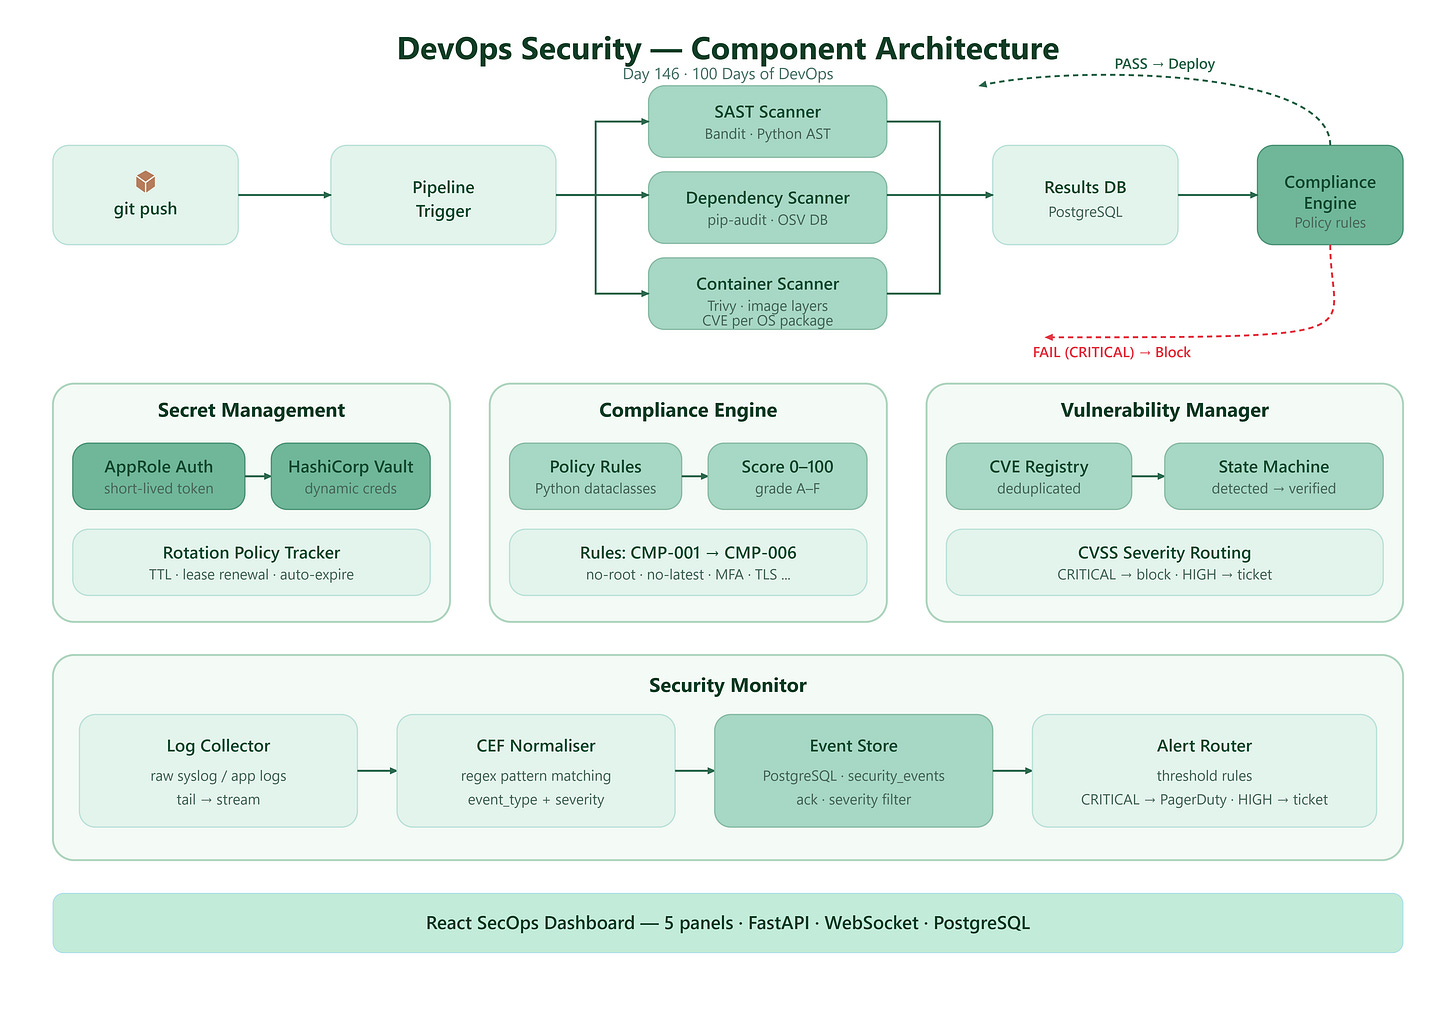This screenshot has height=1032, width=1456.
Task: Click the 'Compliance Engine' section heading above Policy Rules
Action: 688,410
